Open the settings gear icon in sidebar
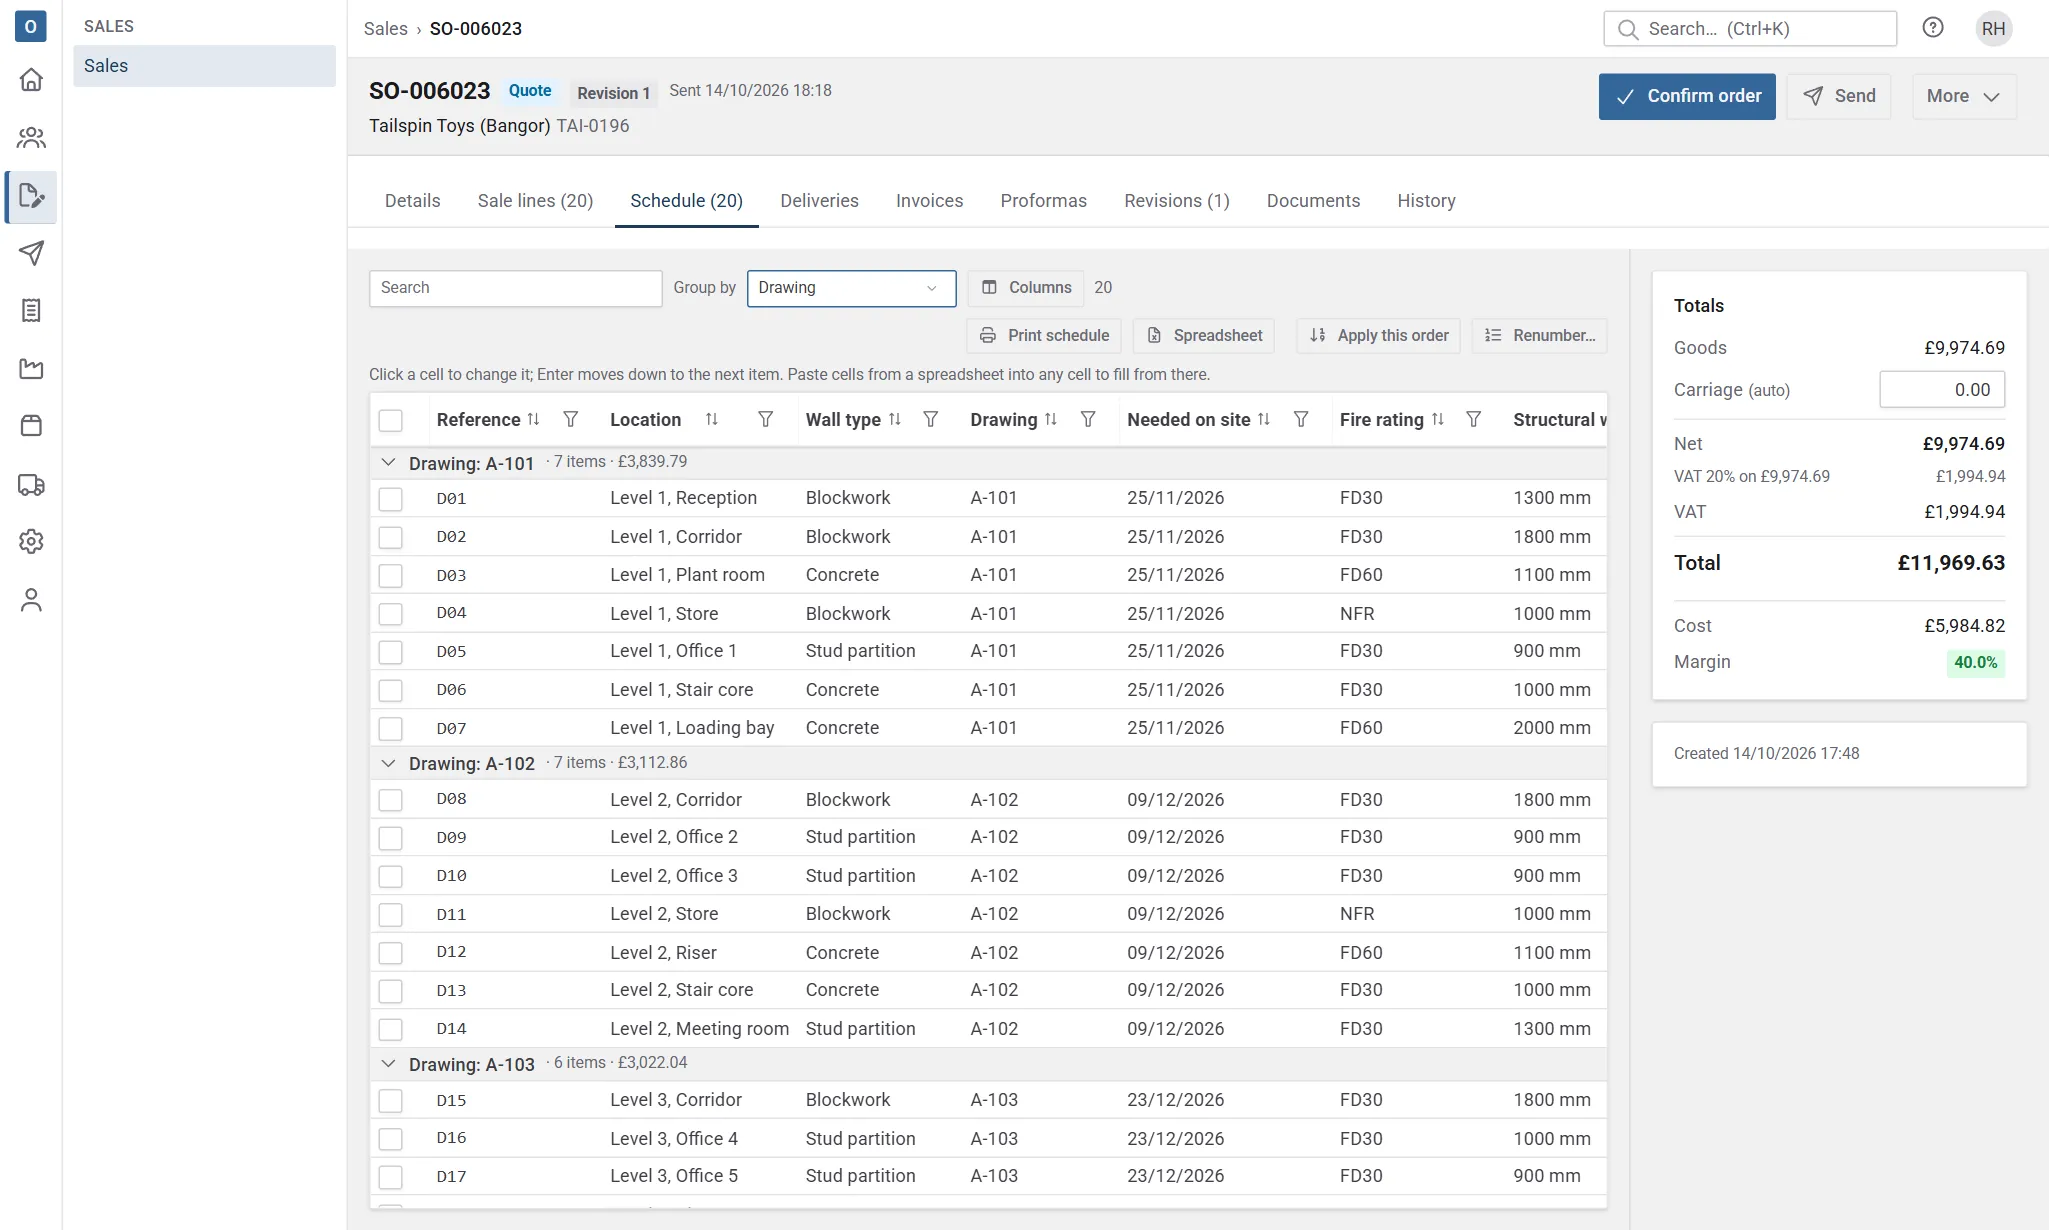Image resolution: width=2049 pixels, height=1230 pixels. (31, 542)
